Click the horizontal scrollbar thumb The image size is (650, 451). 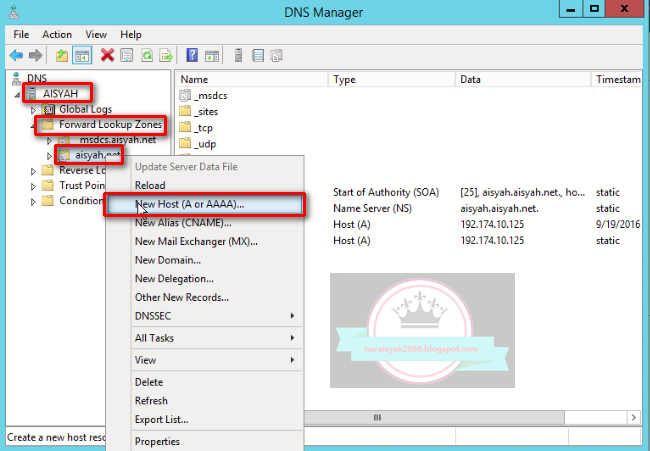pos(434,417)
